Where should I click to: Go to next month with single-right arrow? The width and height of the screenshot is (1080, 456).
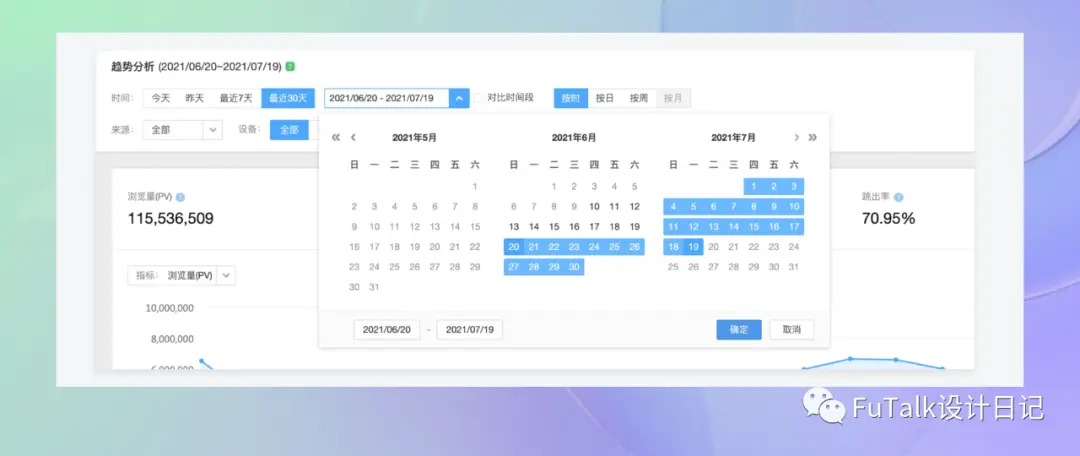[x=796, y=137]
